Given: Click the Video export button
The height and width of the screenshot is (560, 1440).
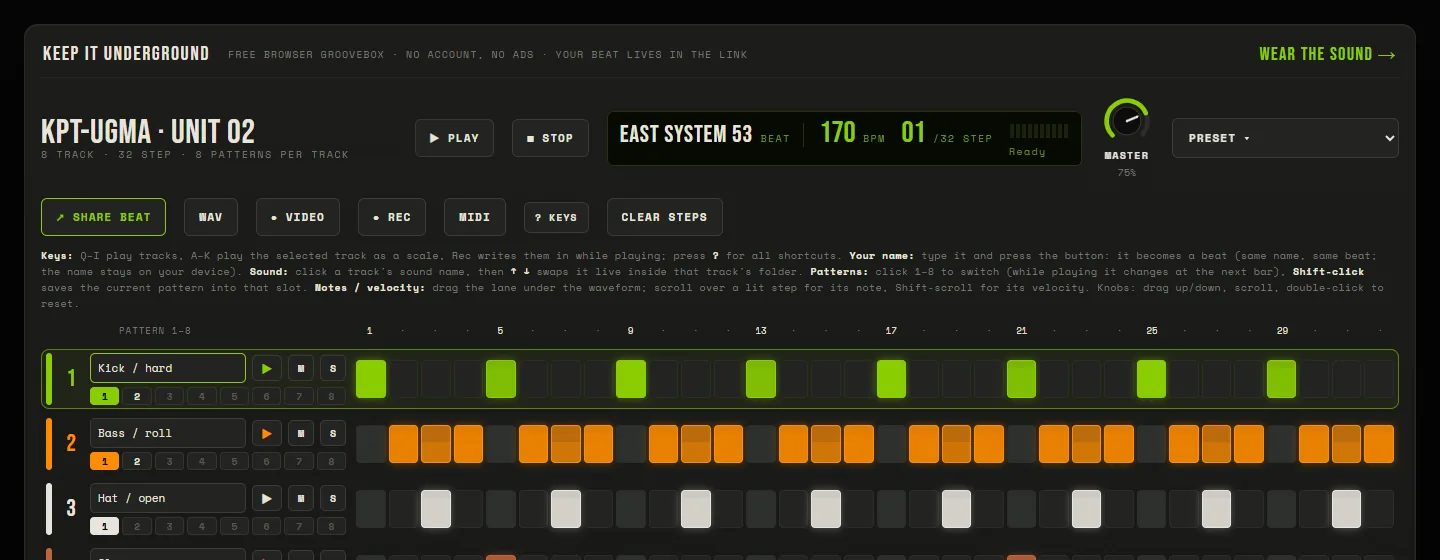Looking at the screenshot, I should pos(298,217).
